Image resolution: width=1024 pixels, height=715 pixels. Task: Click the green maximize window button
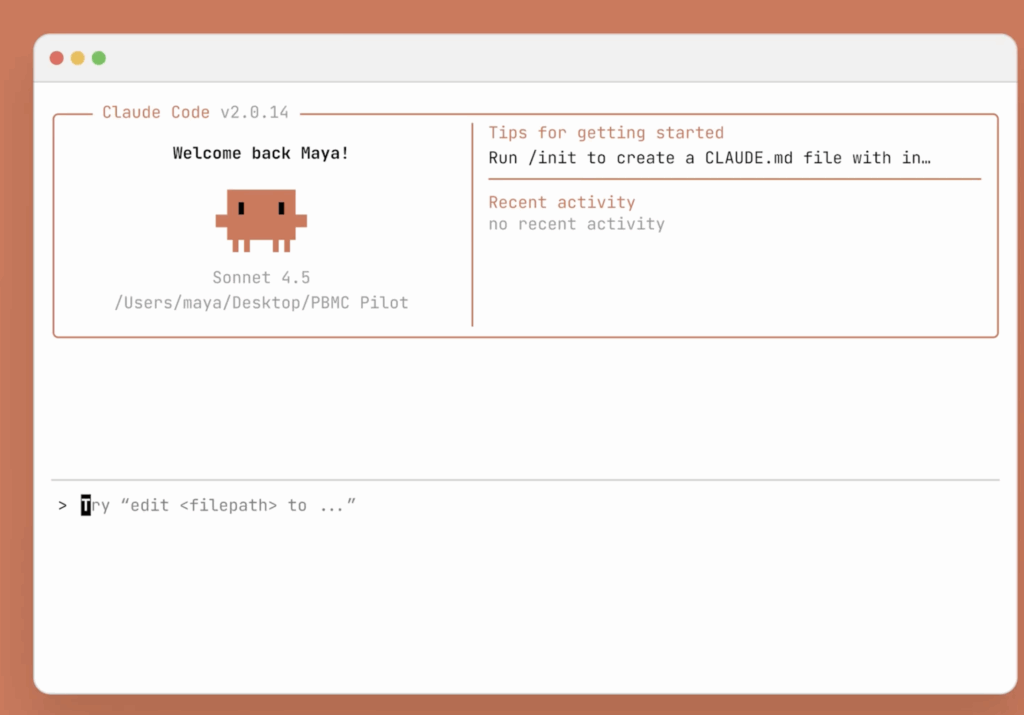[x=99, y=58]
